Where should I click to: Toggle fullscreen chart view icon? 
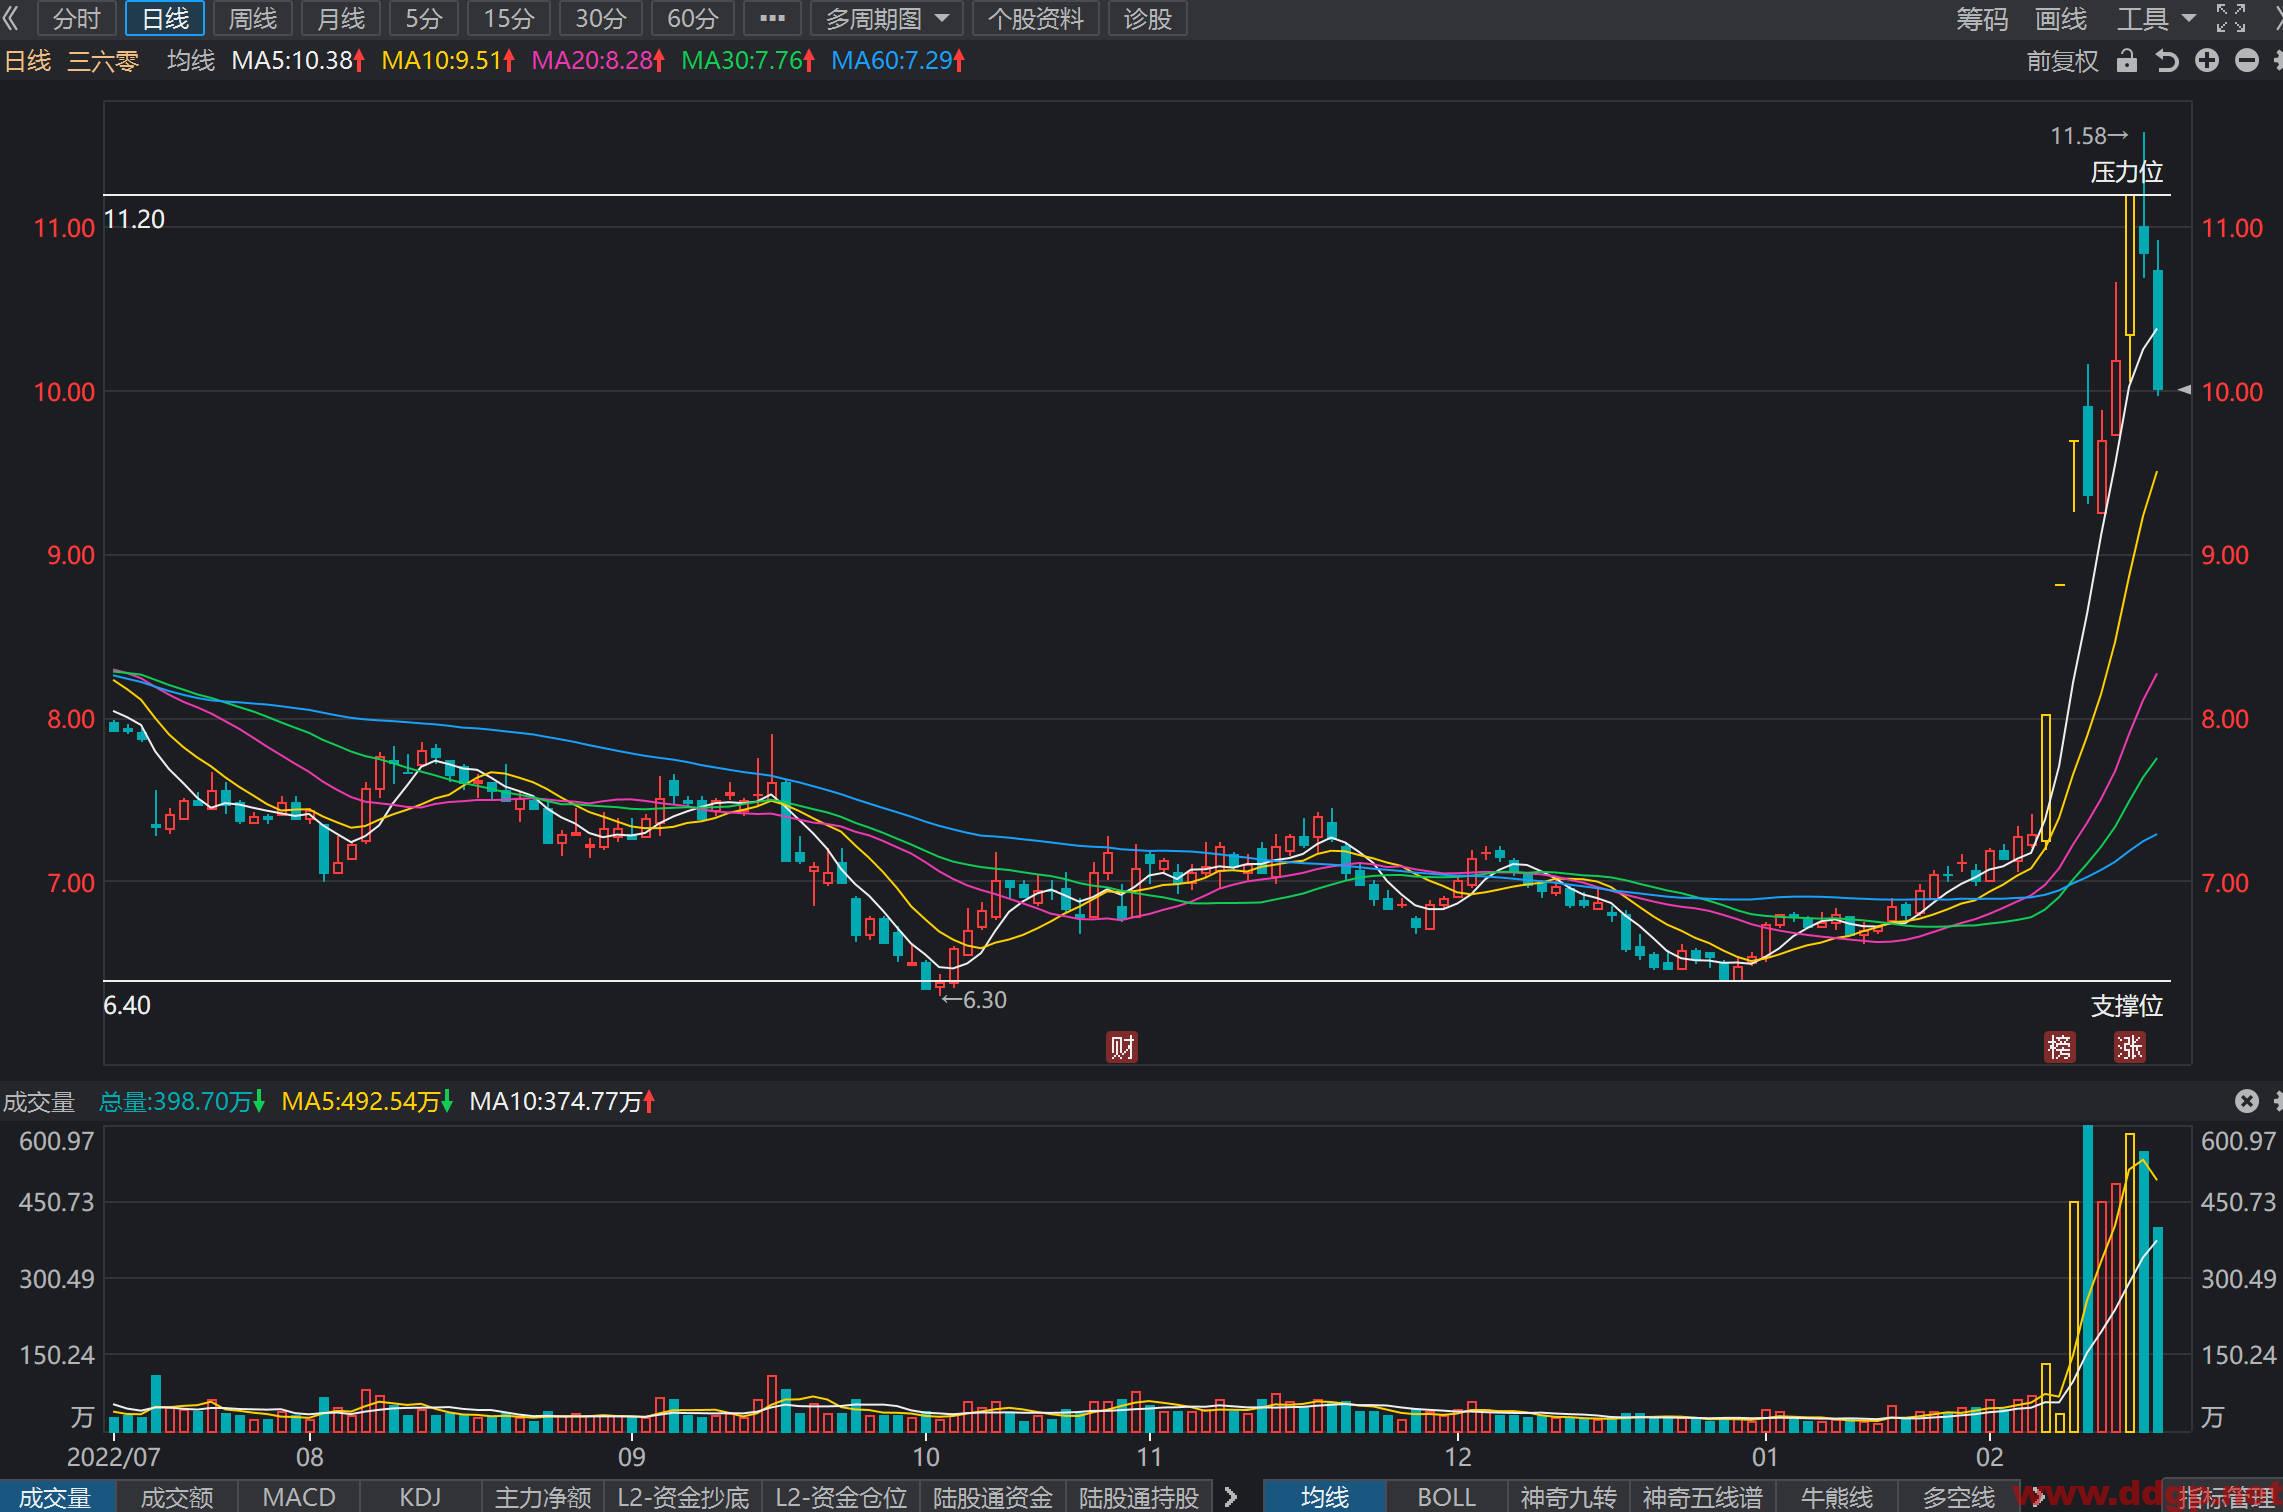click(2231, 18)
